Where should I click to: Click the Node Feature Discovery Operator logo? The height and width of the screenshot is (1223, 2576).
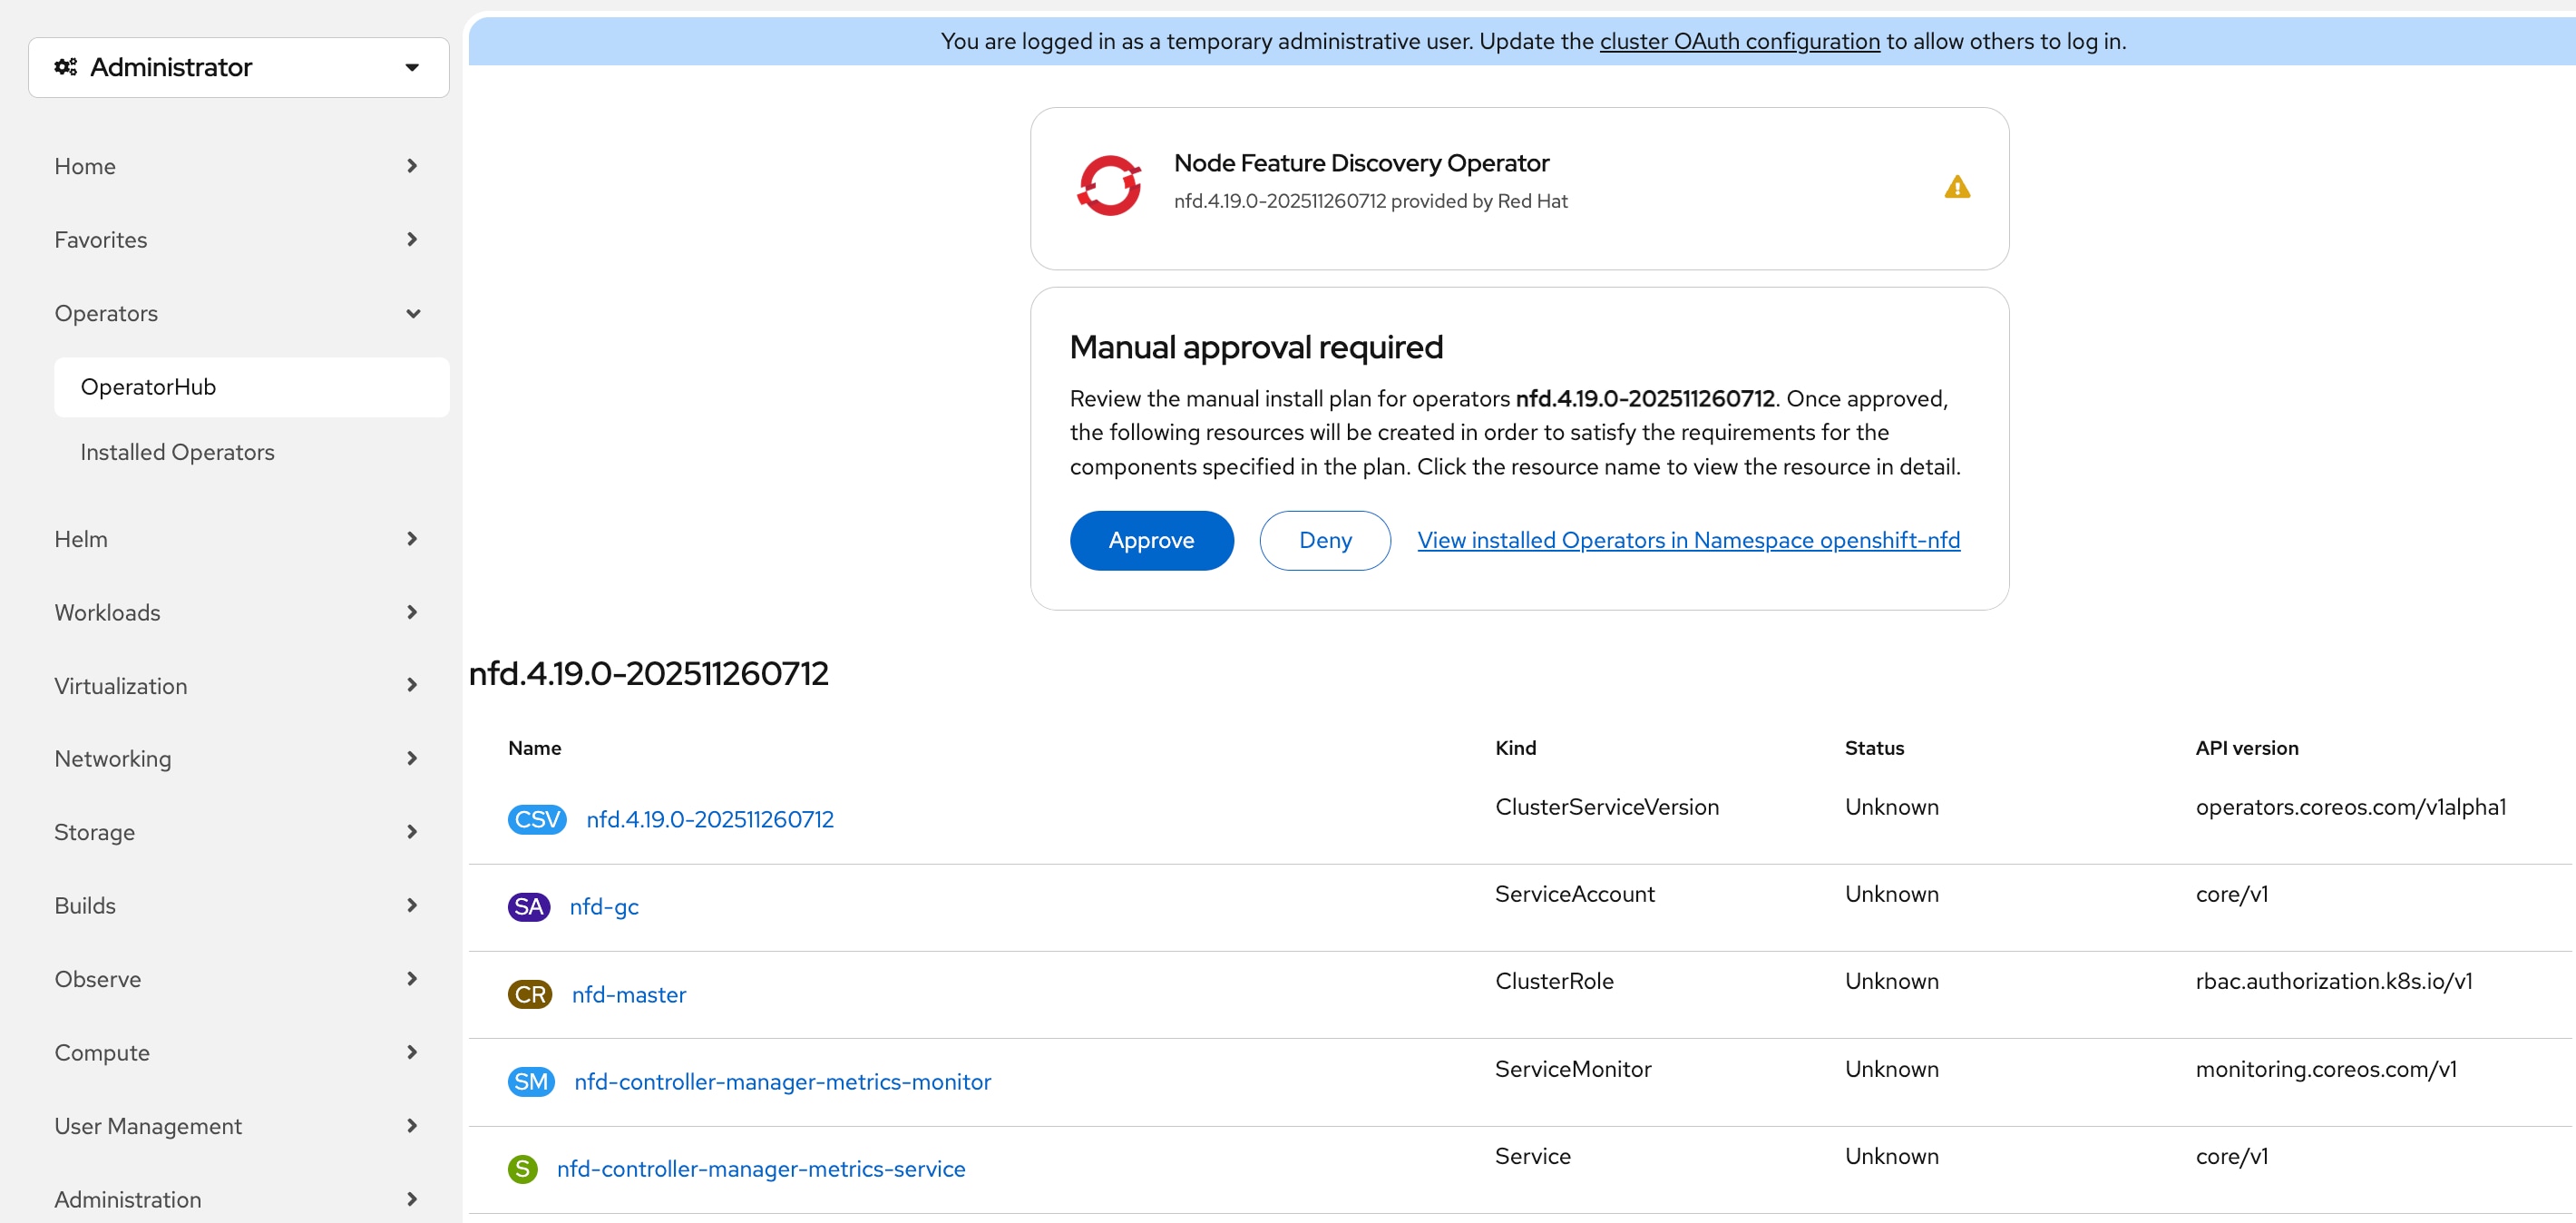pos(1109,186)
